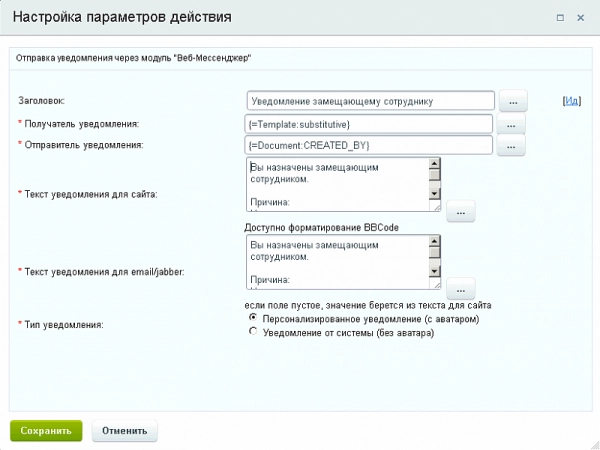Click ellipsis button beside Отправитель уведомления field
The height and width of the screenshot is (450, 600).
511,146
